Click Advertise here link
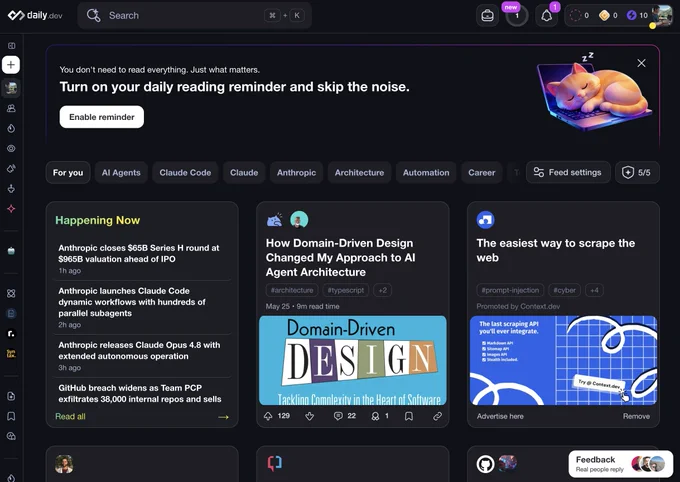 click(500, 416)
